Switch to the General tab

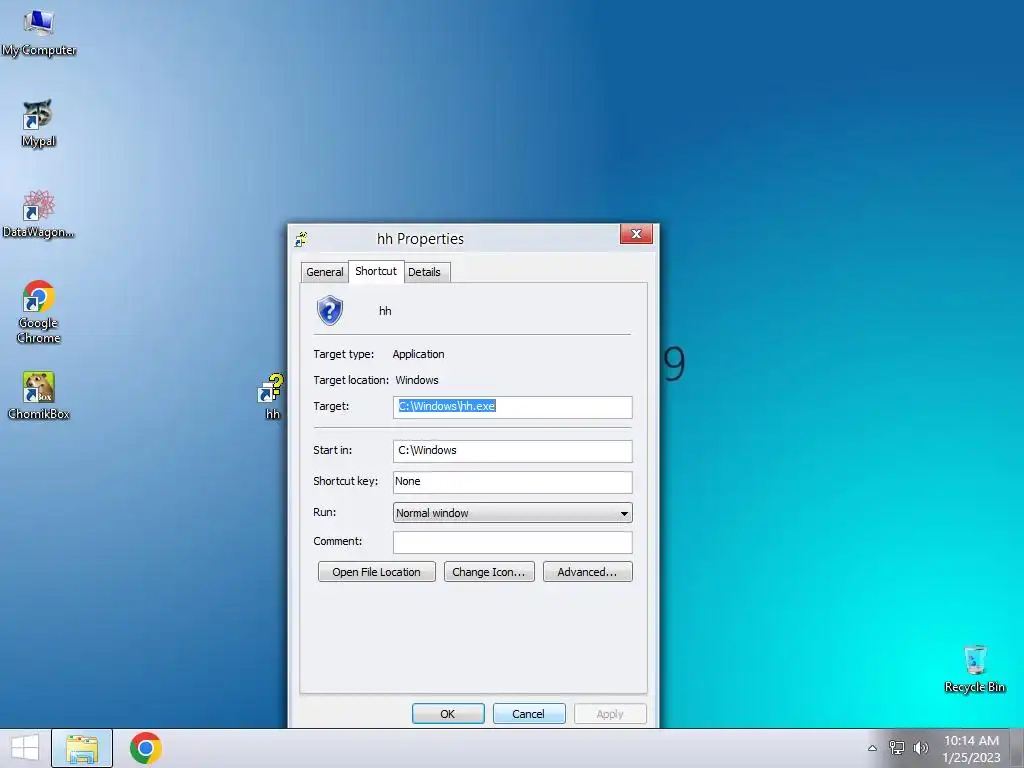click(325, 272)
